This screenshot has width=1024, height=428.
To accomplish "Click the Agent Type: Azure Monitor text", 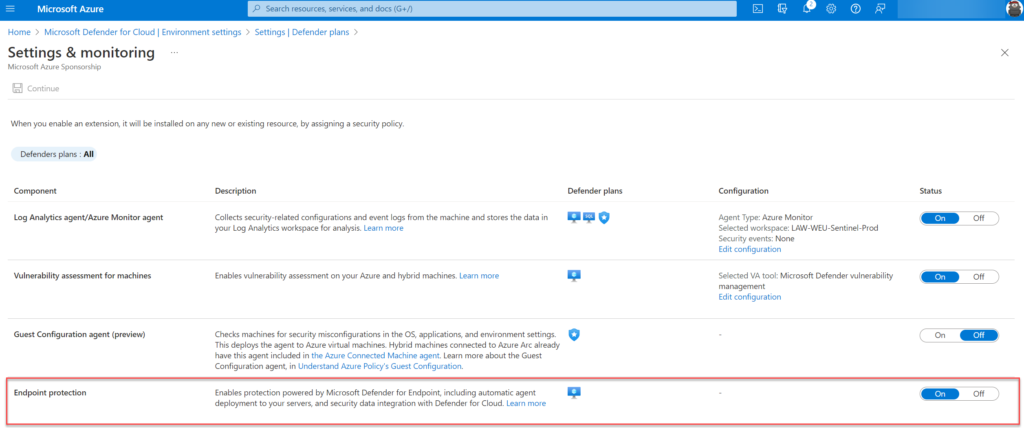I will [765, 218].
